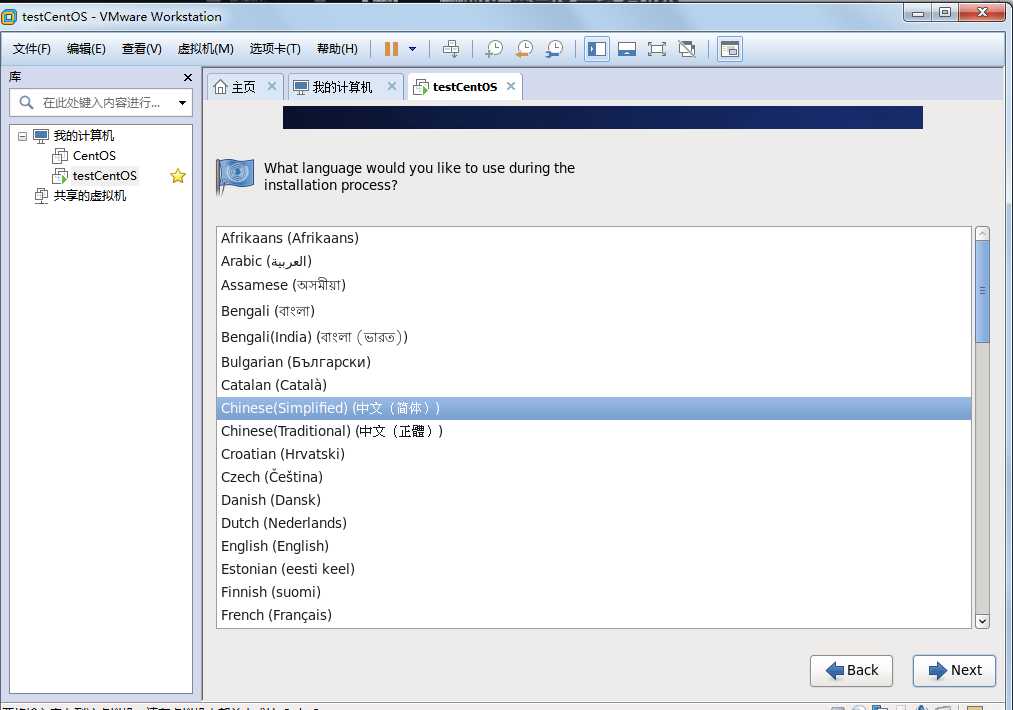1013x710 pixels.
Task: Select Estonian (eesti keel) language
Action: [x=594, y=569]
